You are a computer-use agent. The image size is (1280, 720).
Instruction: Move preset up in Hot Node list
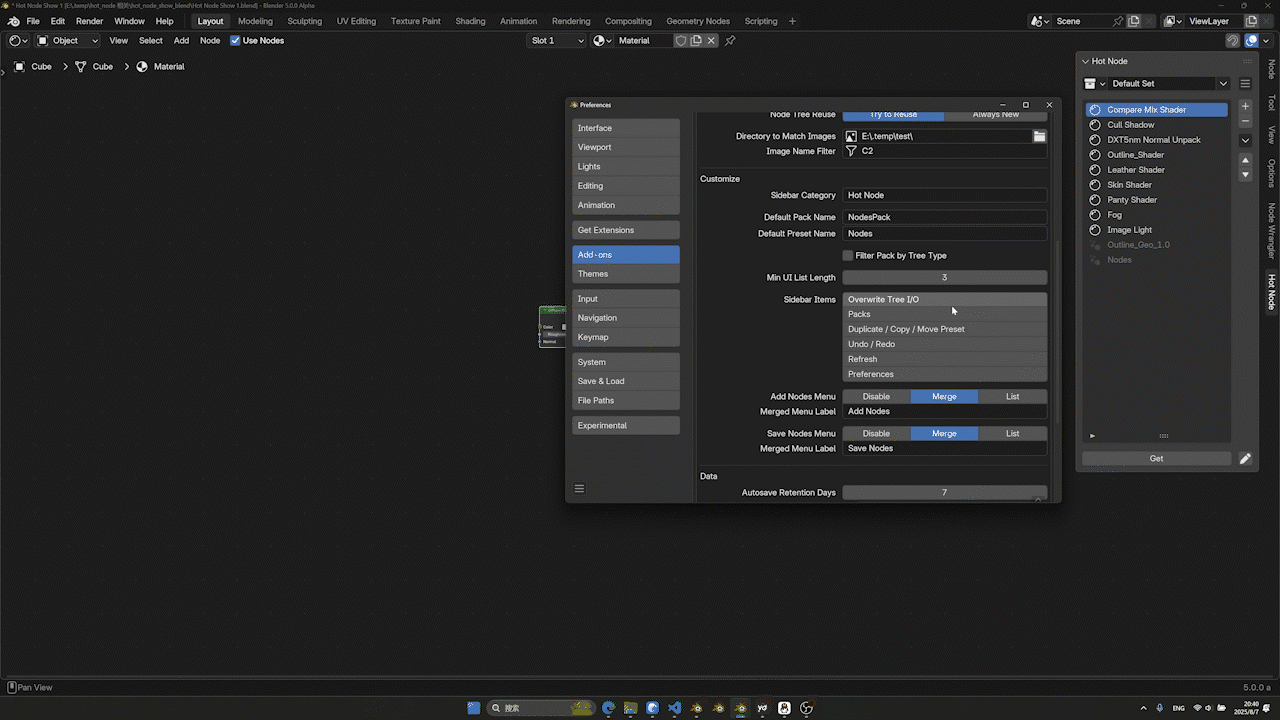[x=1245, y=160]
